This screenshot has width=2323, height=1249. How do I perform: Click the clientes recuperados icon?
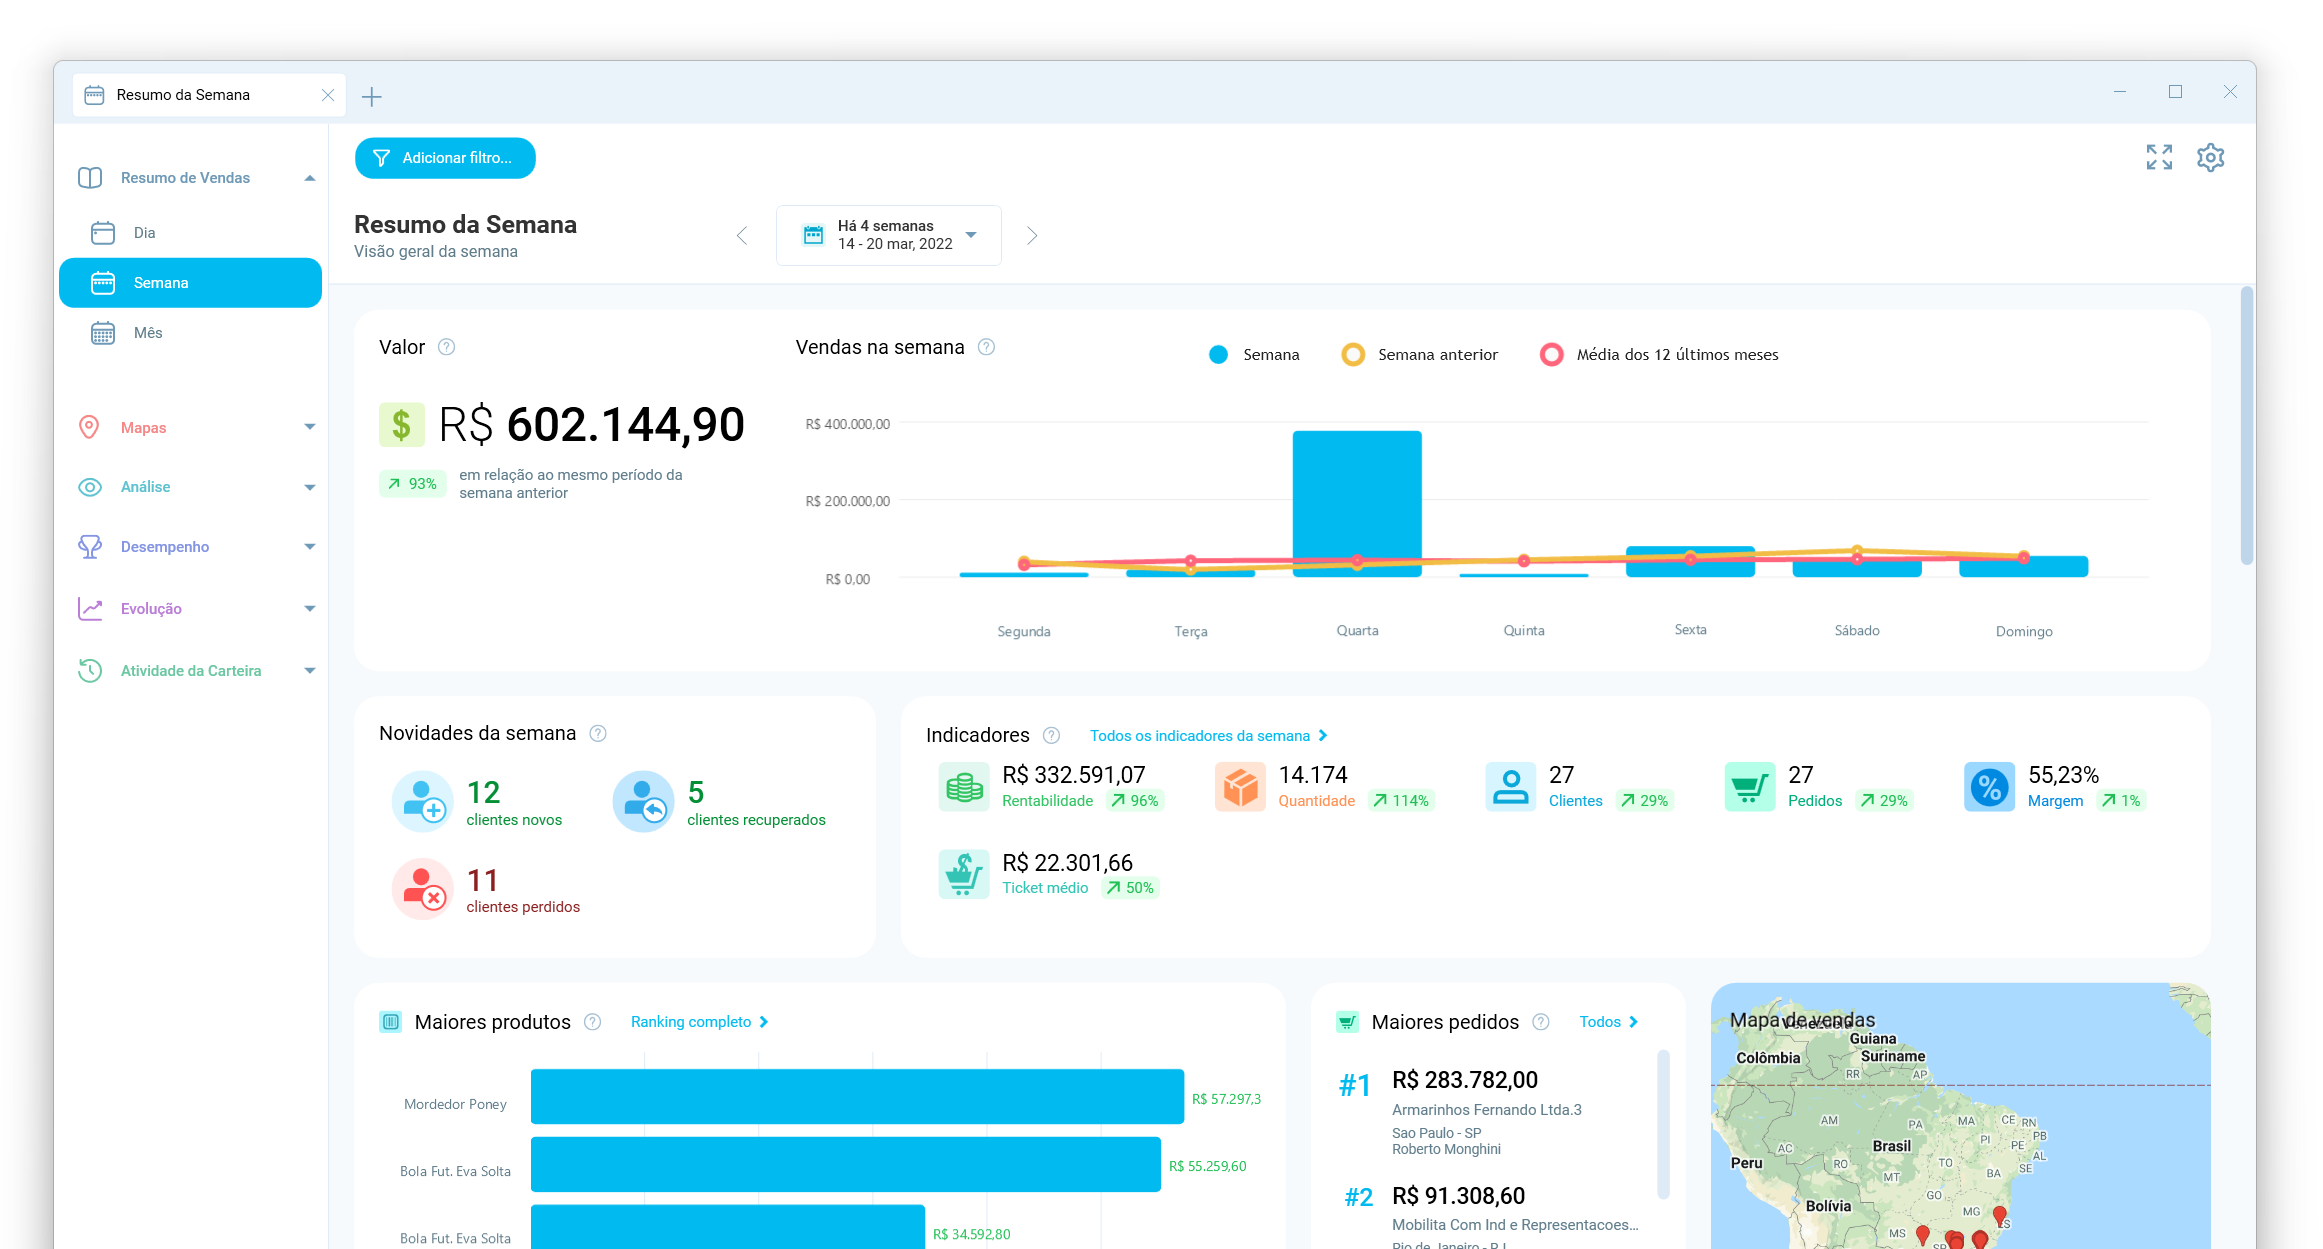(643, 801)
